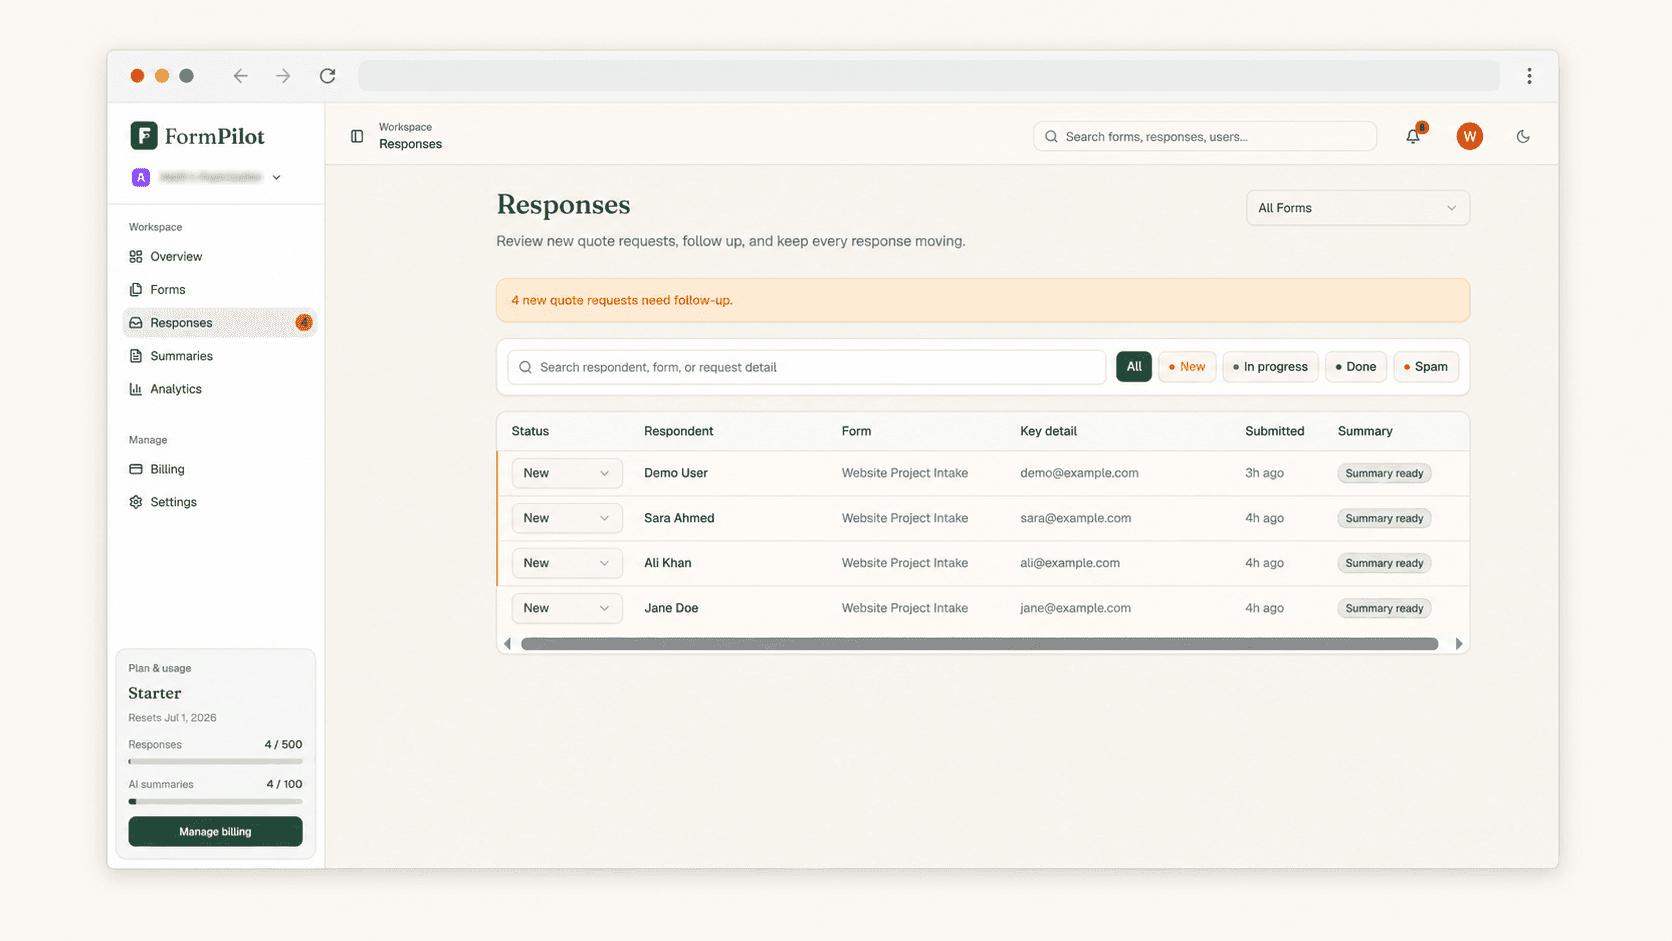Click ali@example.com key detail

click(1070, 563)
